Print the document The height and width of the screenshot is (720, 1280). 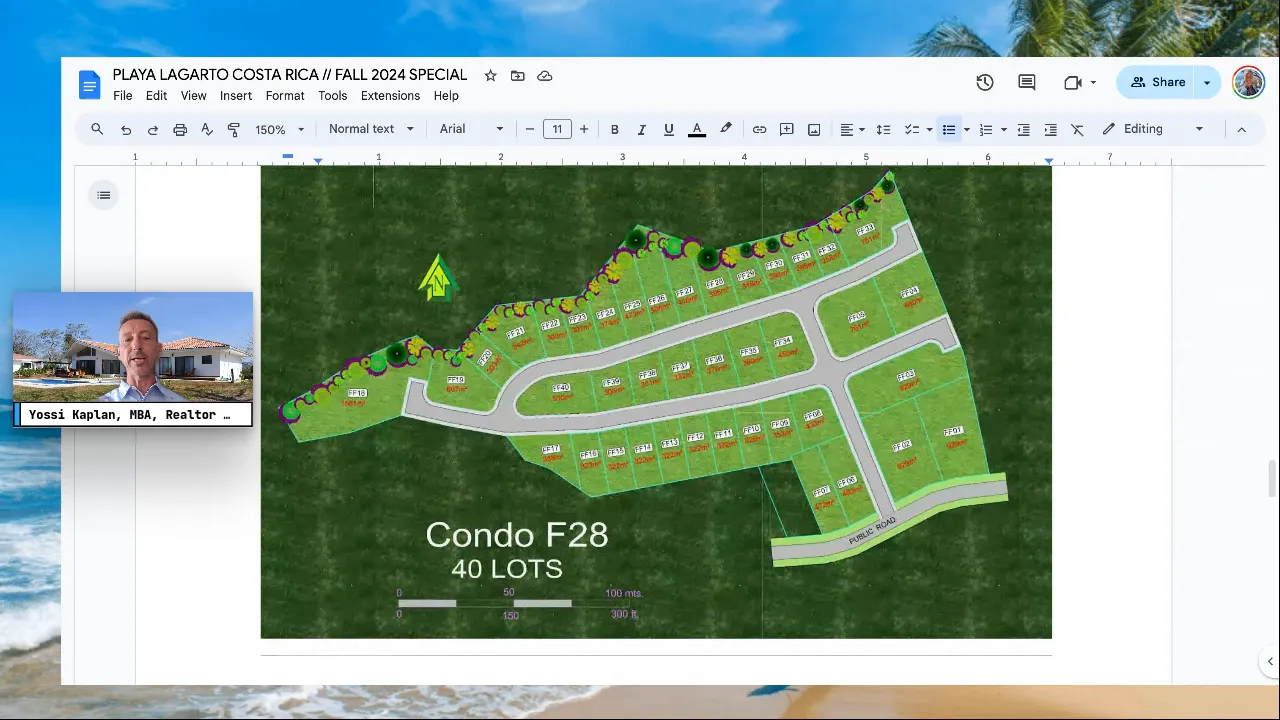[x=180, y=129]
